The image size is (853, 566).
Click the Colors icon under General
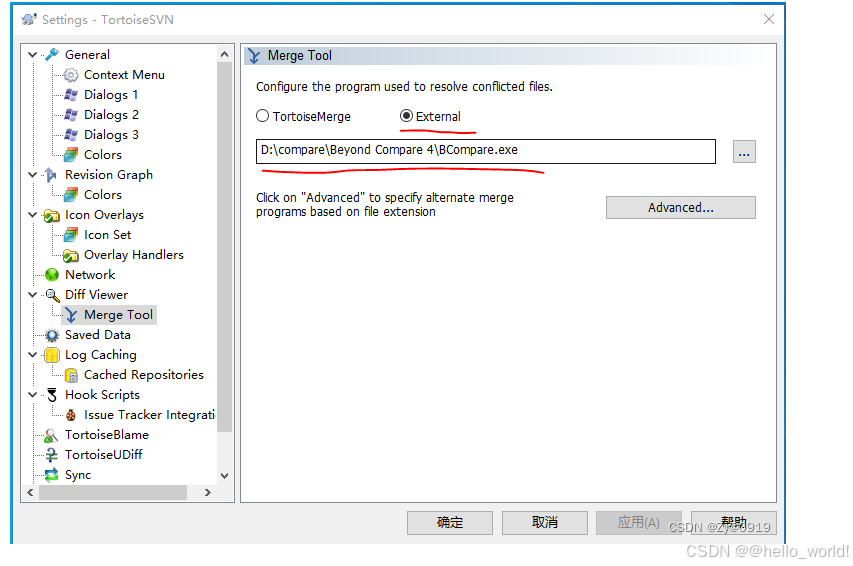pyautogui.click(x=71, y=155)
